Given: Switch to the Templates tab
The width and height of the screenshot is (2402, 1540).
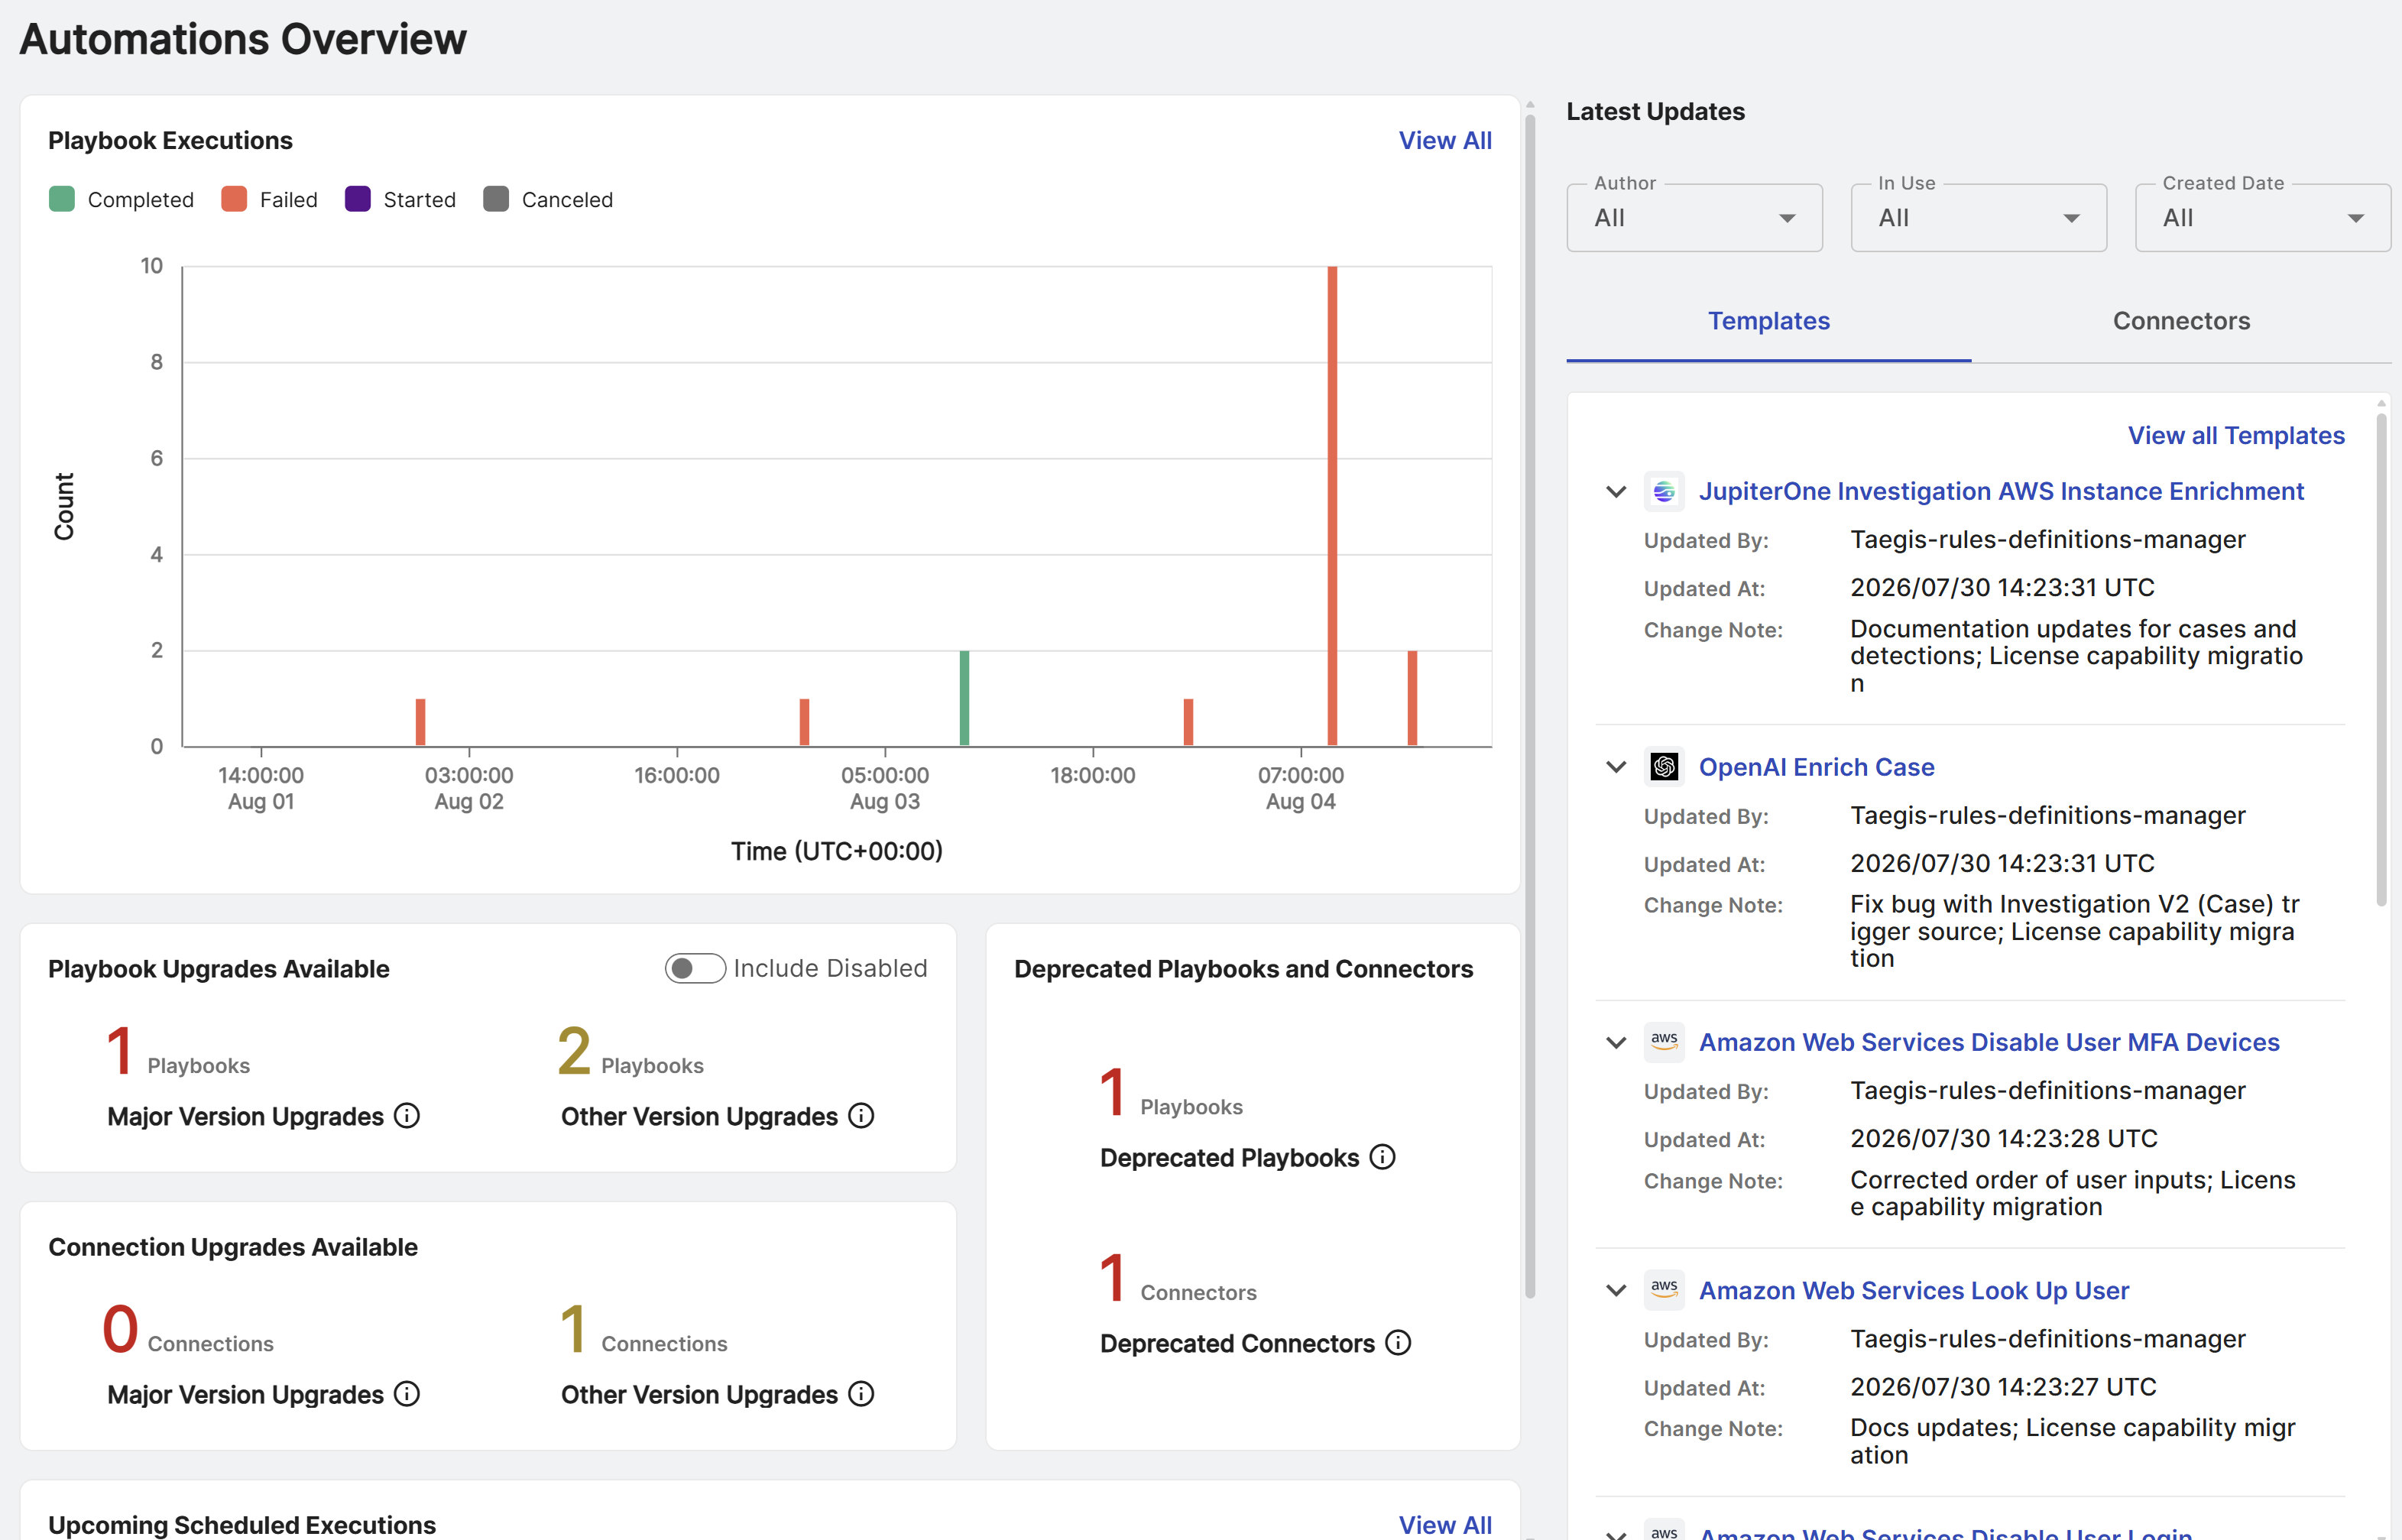Looking at the screenshot, I should coord(1768,321).
